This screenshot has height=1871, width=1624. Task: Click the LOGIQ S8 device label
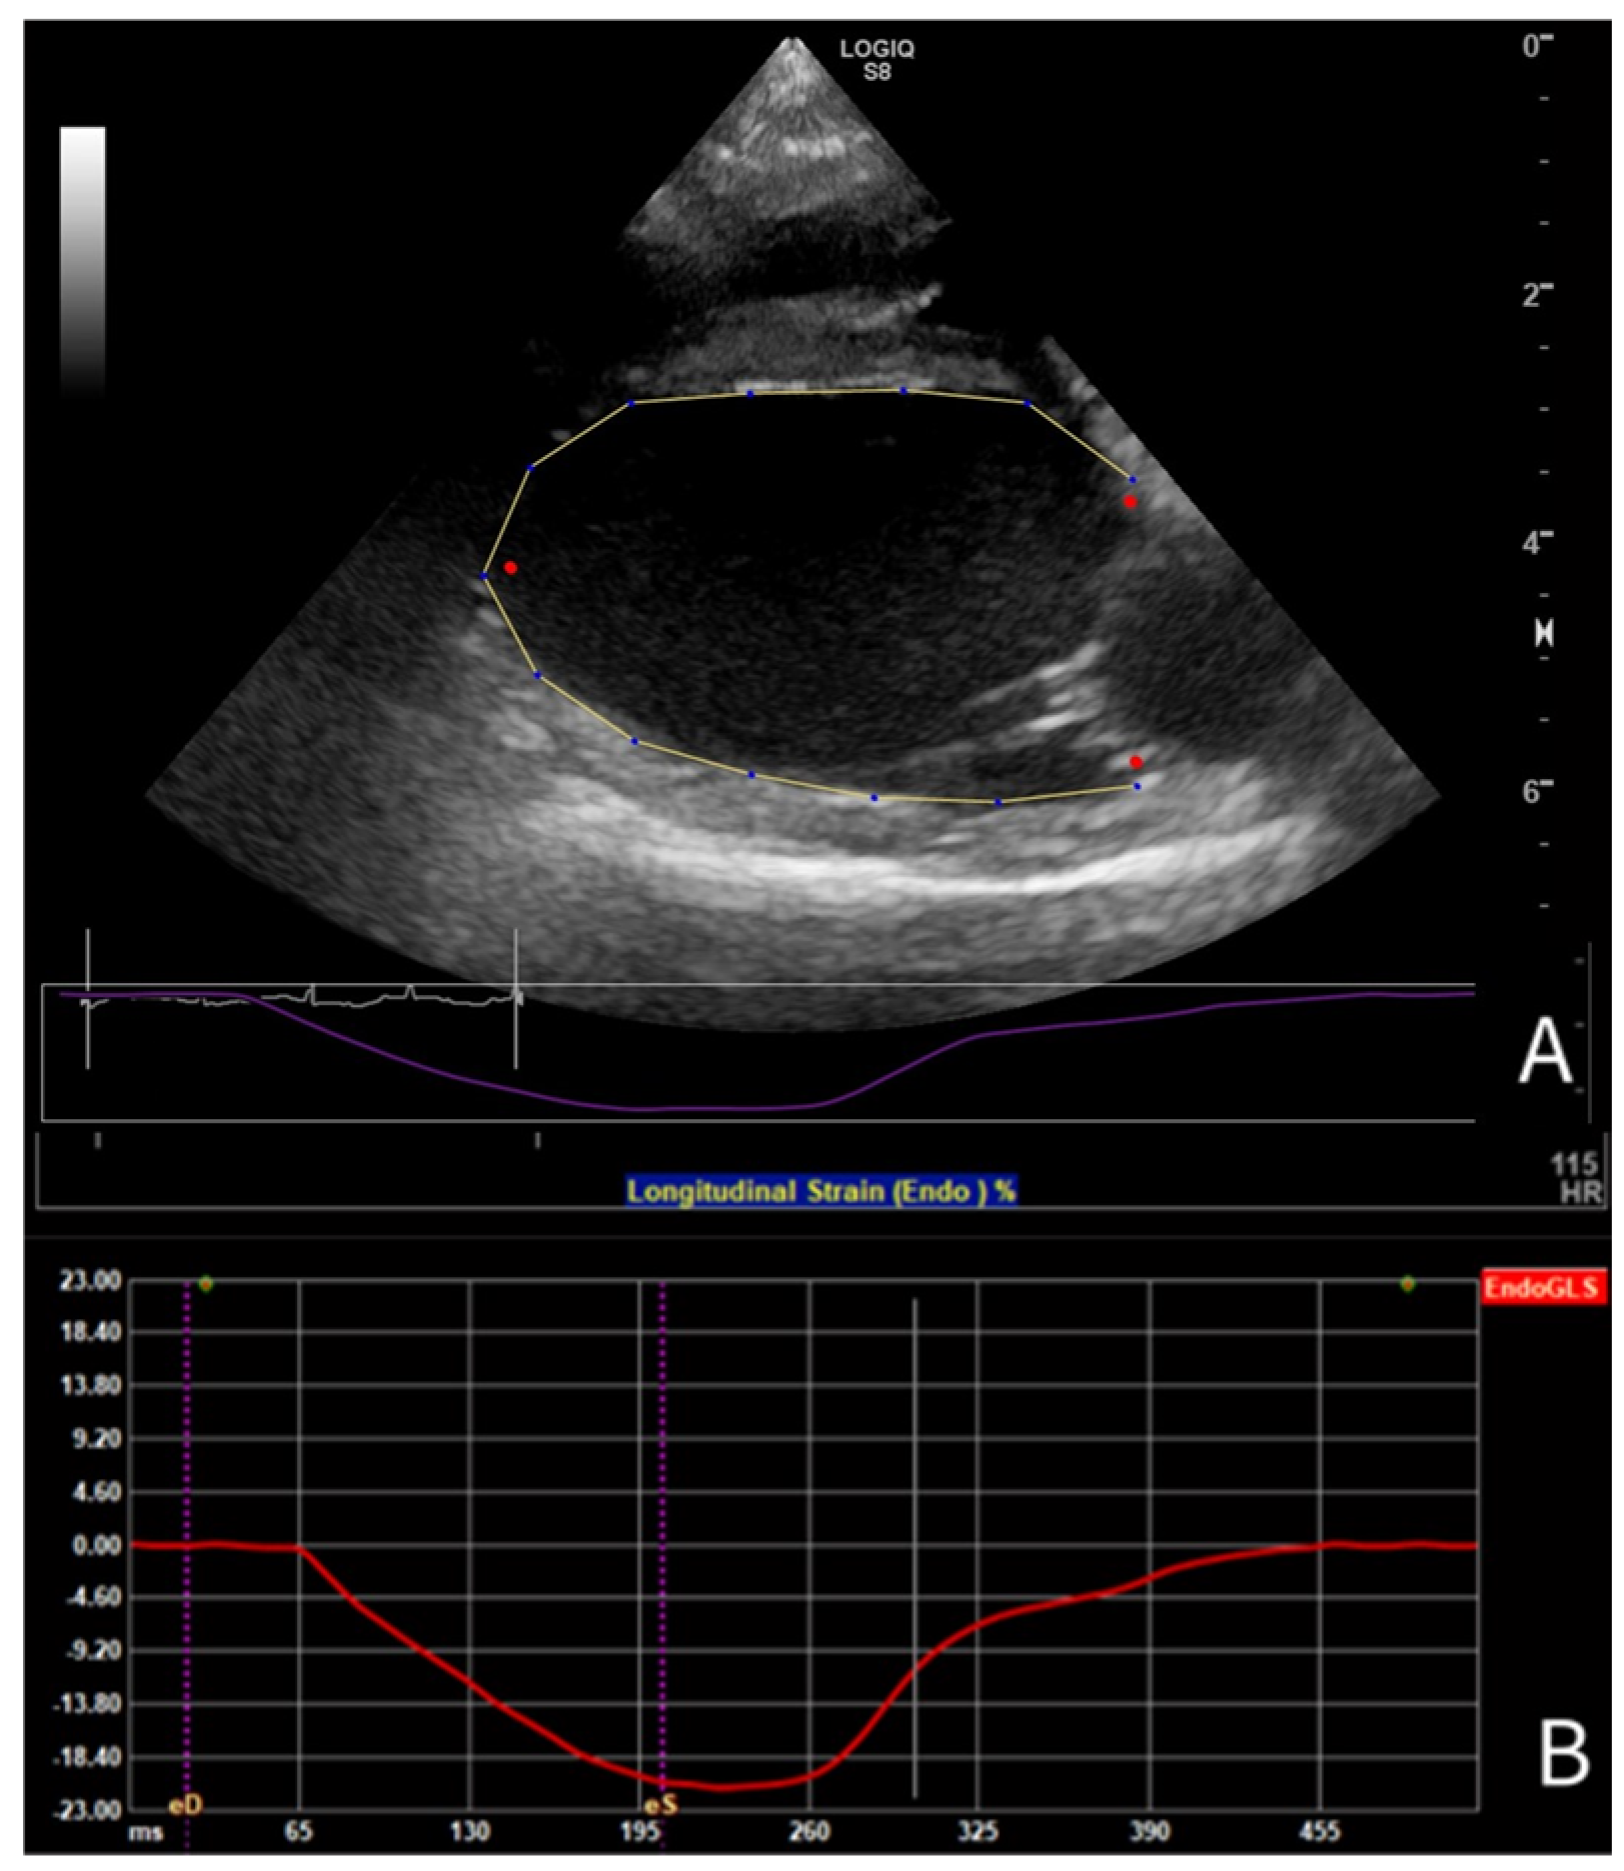tap(877, 59)
